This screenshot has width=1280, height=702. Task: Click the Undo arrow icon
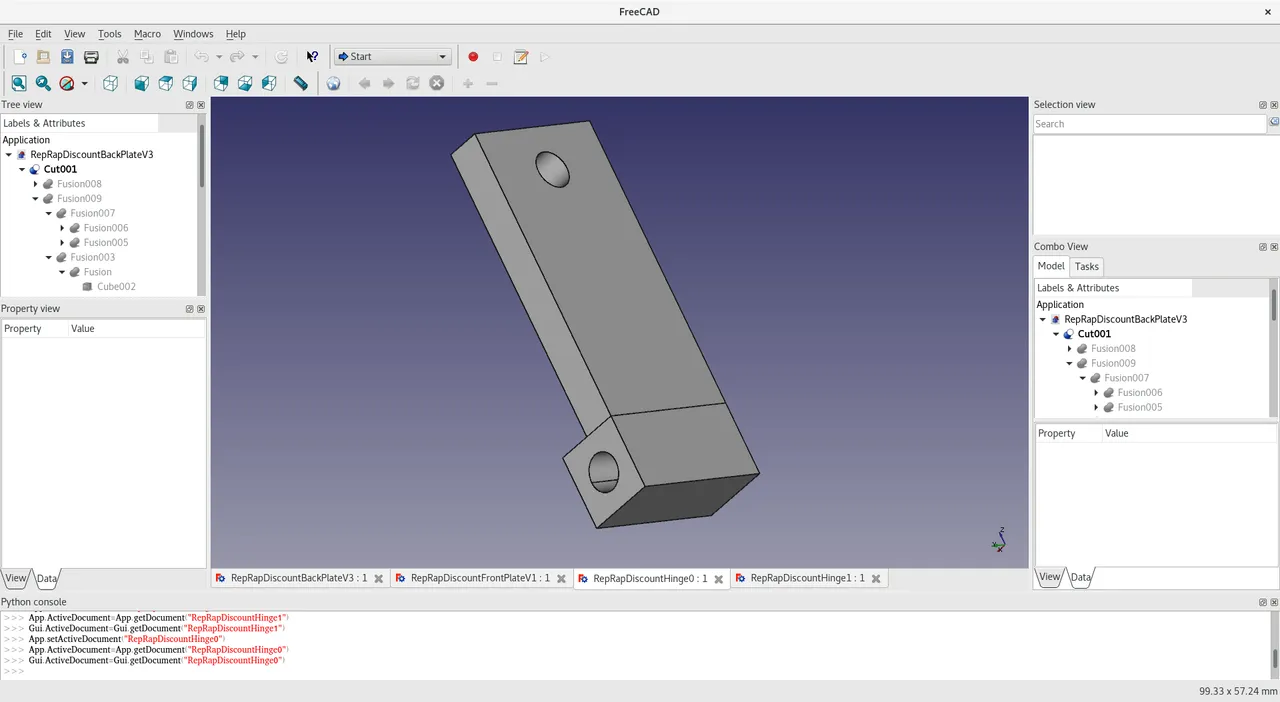coord(202,57)
